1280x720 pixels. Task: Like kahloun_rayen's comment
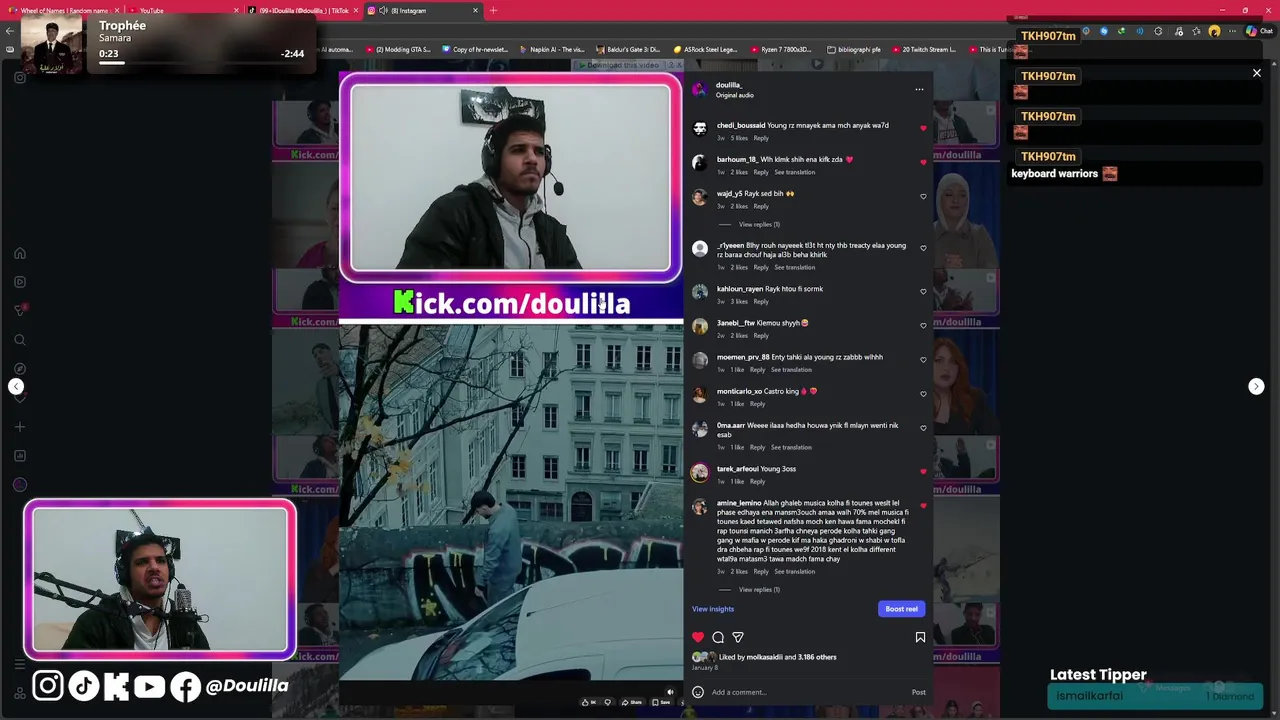coord(923,292)
